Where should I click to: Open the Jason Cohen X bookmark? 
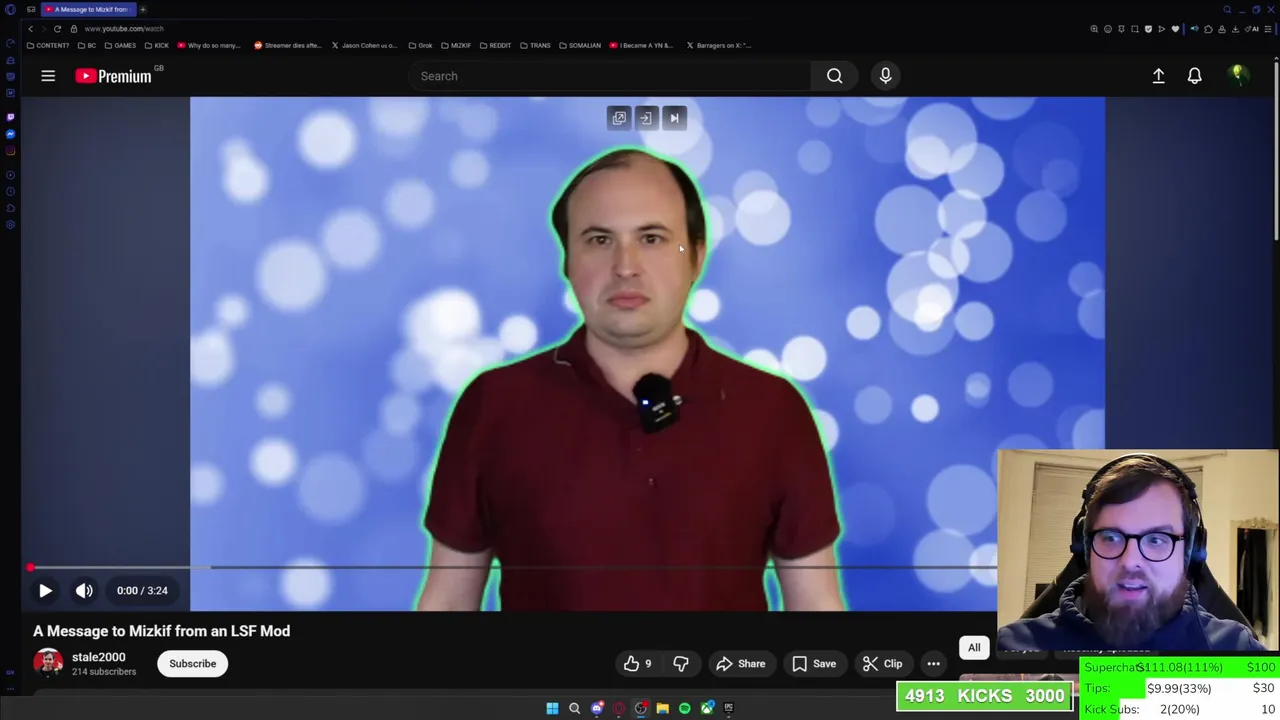(364, 45)
